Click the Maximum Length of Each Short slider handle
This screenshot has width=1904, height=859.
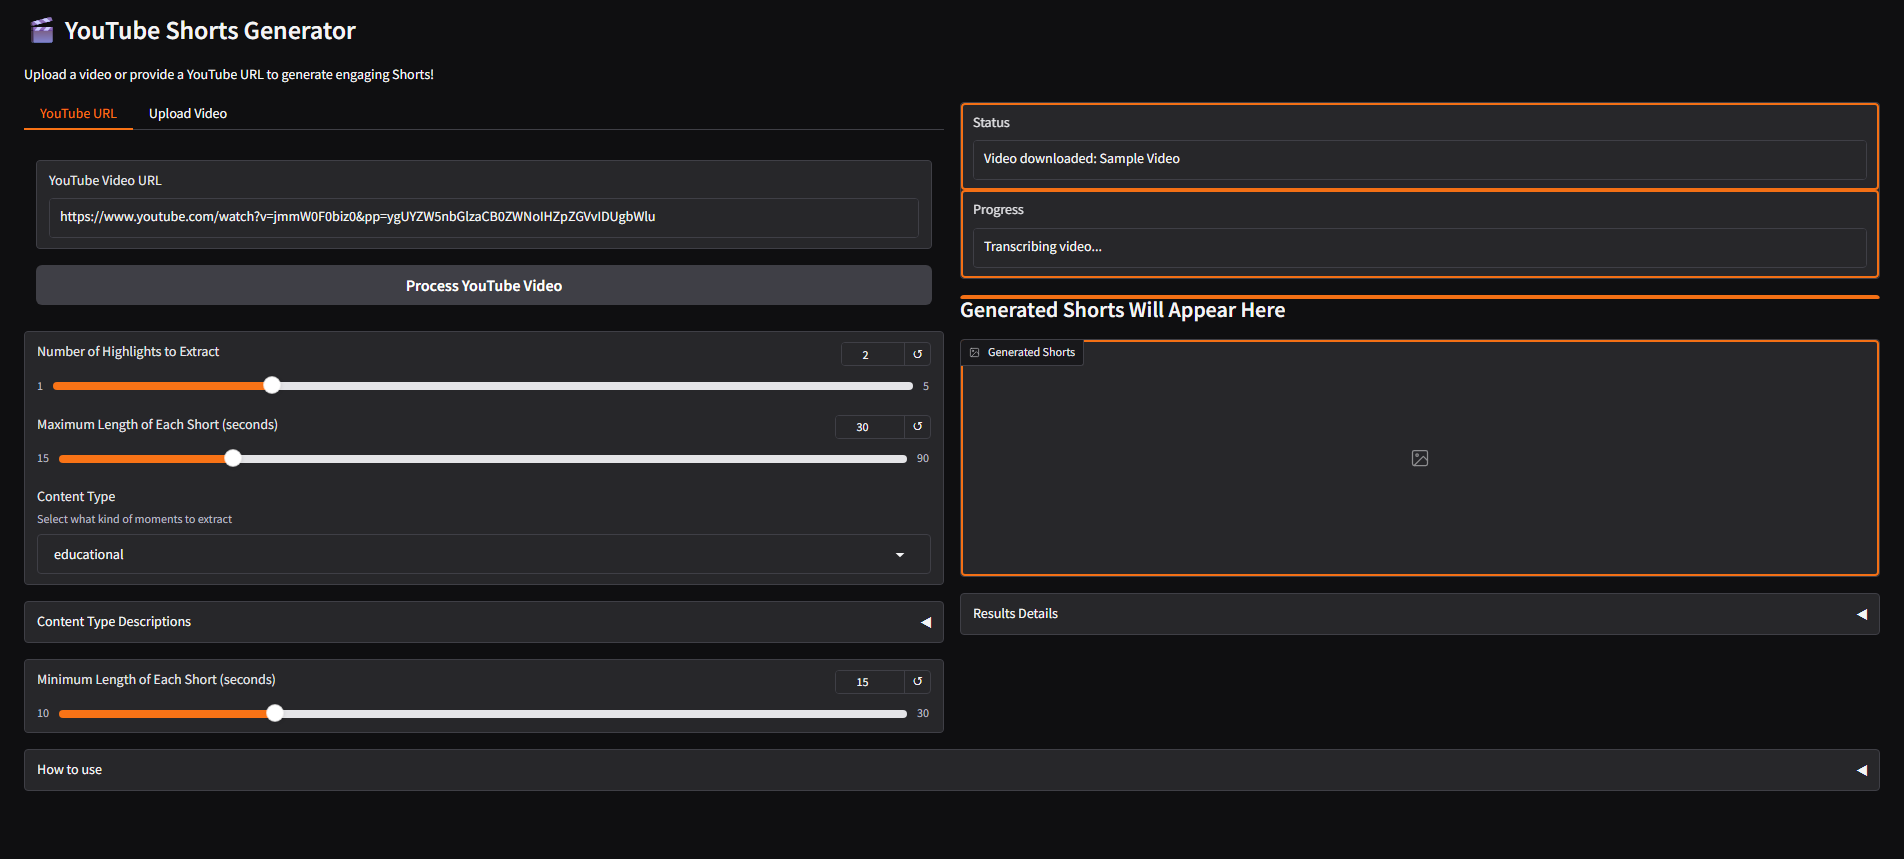coord(233,458)
